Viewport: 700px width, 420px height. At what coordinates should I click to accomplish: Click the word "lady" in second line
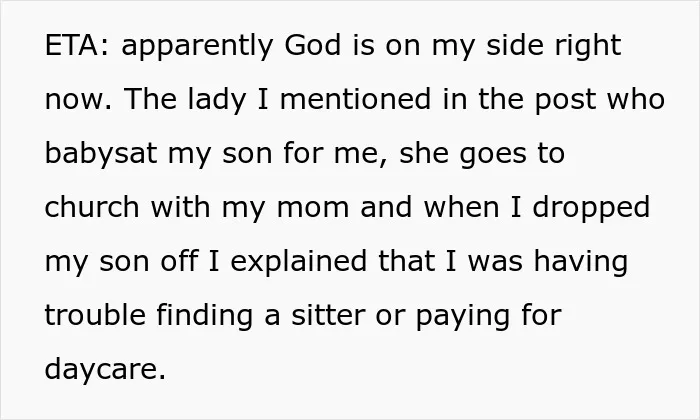pyautogui.click(x=217, y=101)
